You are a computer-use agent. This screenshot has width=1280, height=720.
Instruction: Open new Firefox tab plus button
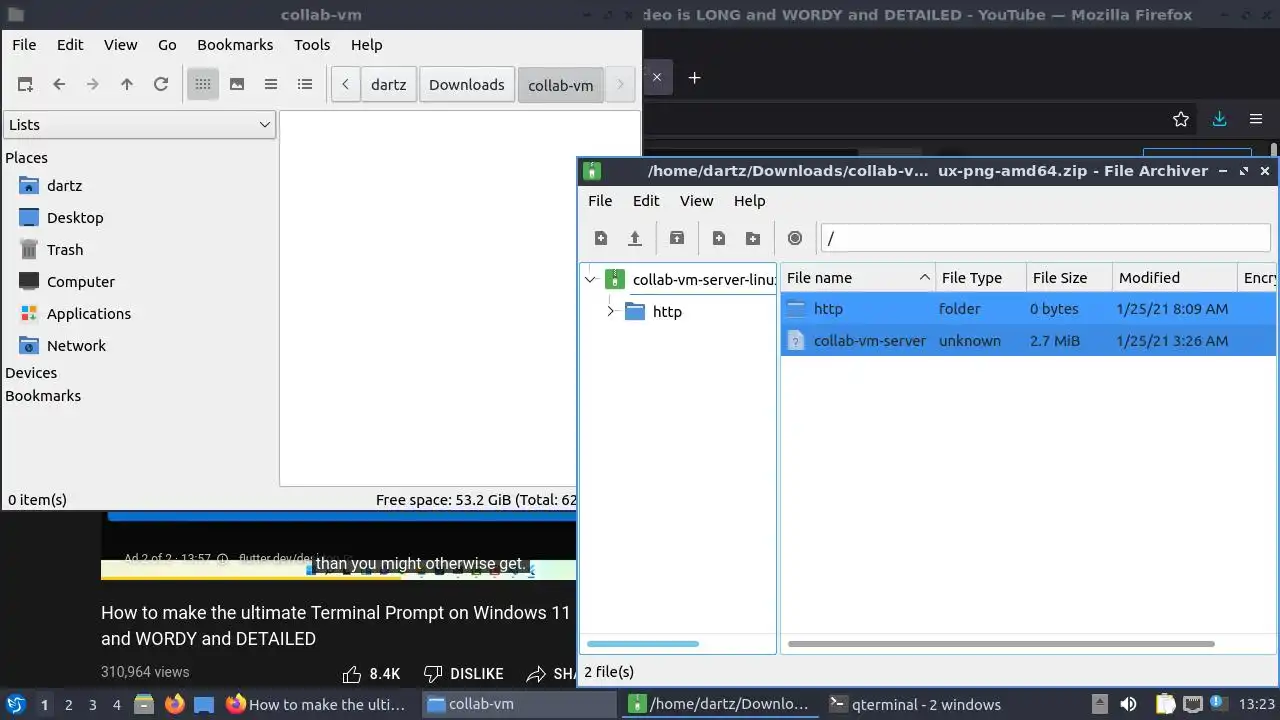(x=694, y=77)
